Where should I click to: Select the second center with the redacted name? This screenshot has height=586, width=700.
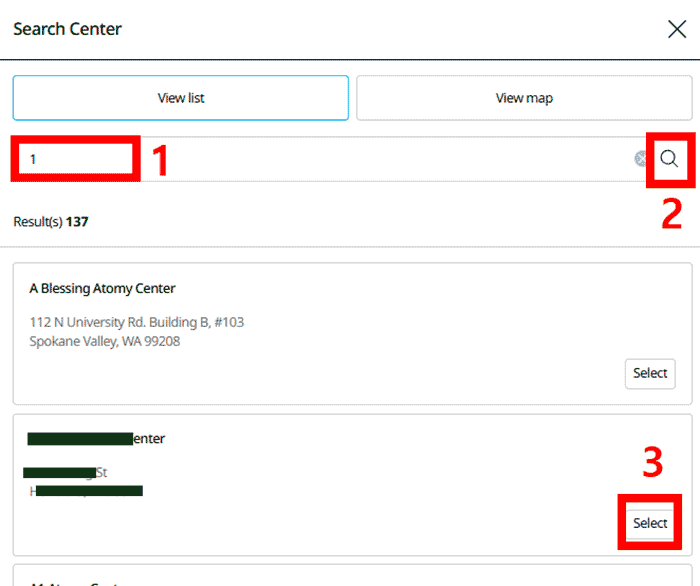pos(650,523)
